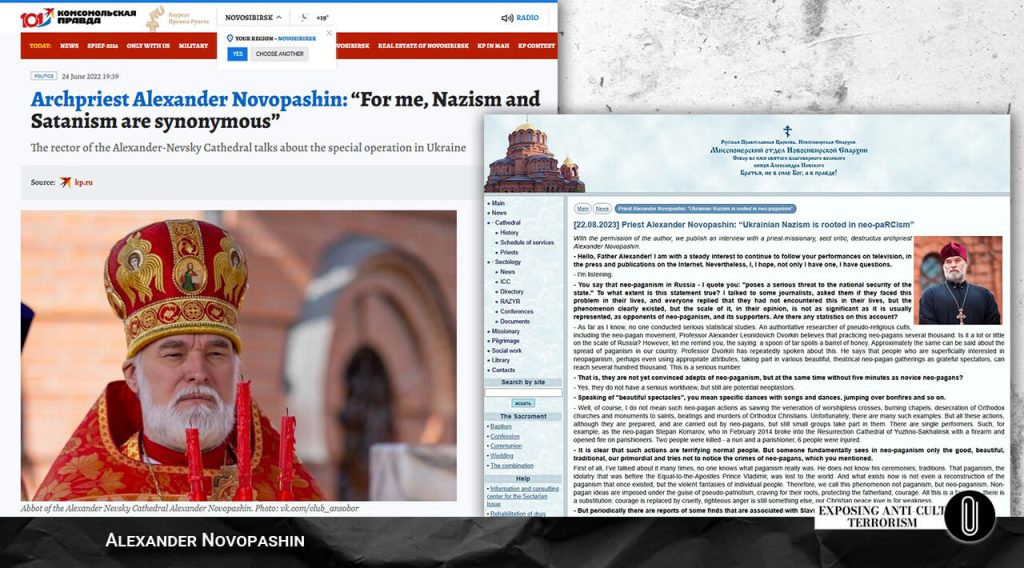Click the night weather +19° icon
The height and width of the screenshot is (568, 1024).
pyautogui.click(x=304, y=18)
